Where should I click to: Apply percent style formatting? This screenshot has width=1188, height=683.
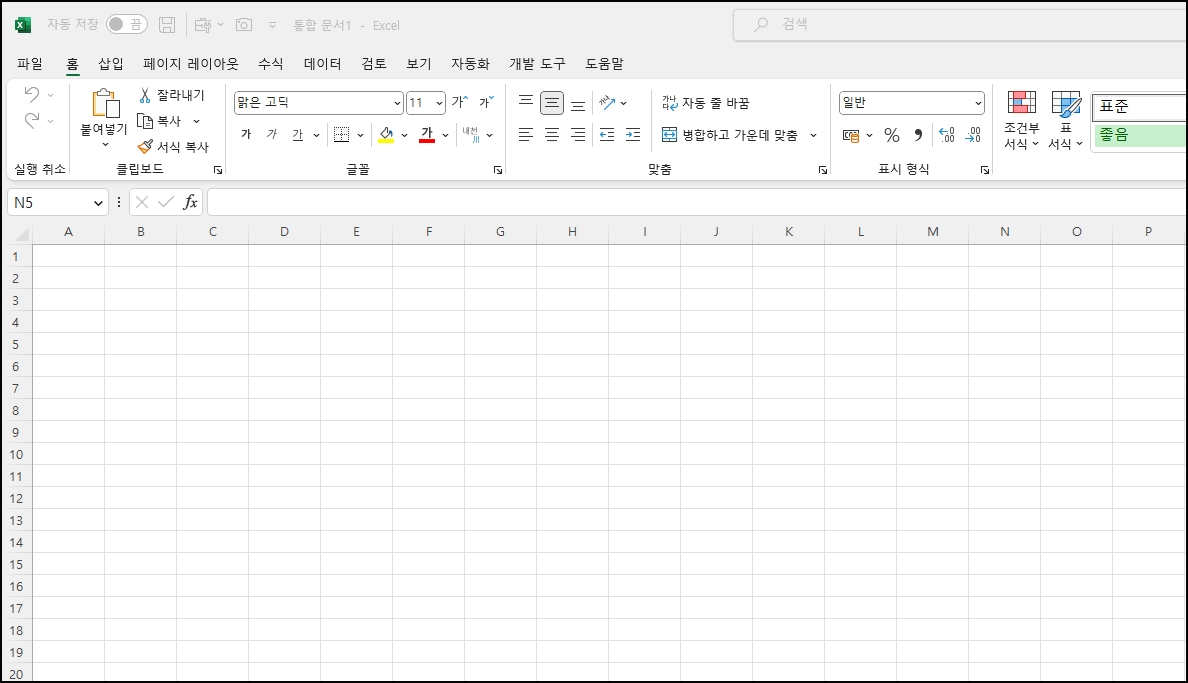(891, 134)
